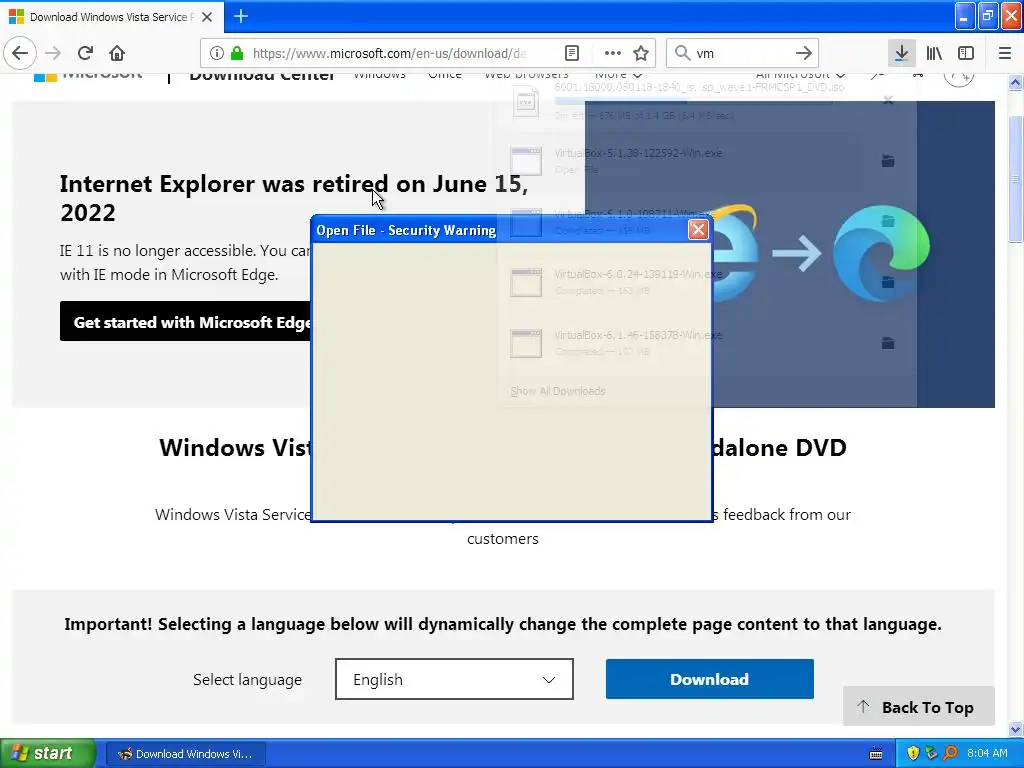Open the Windows XP start menu
Viewport: 1024px width, 768px height.
pyautogui.click(x=48, y=753)
